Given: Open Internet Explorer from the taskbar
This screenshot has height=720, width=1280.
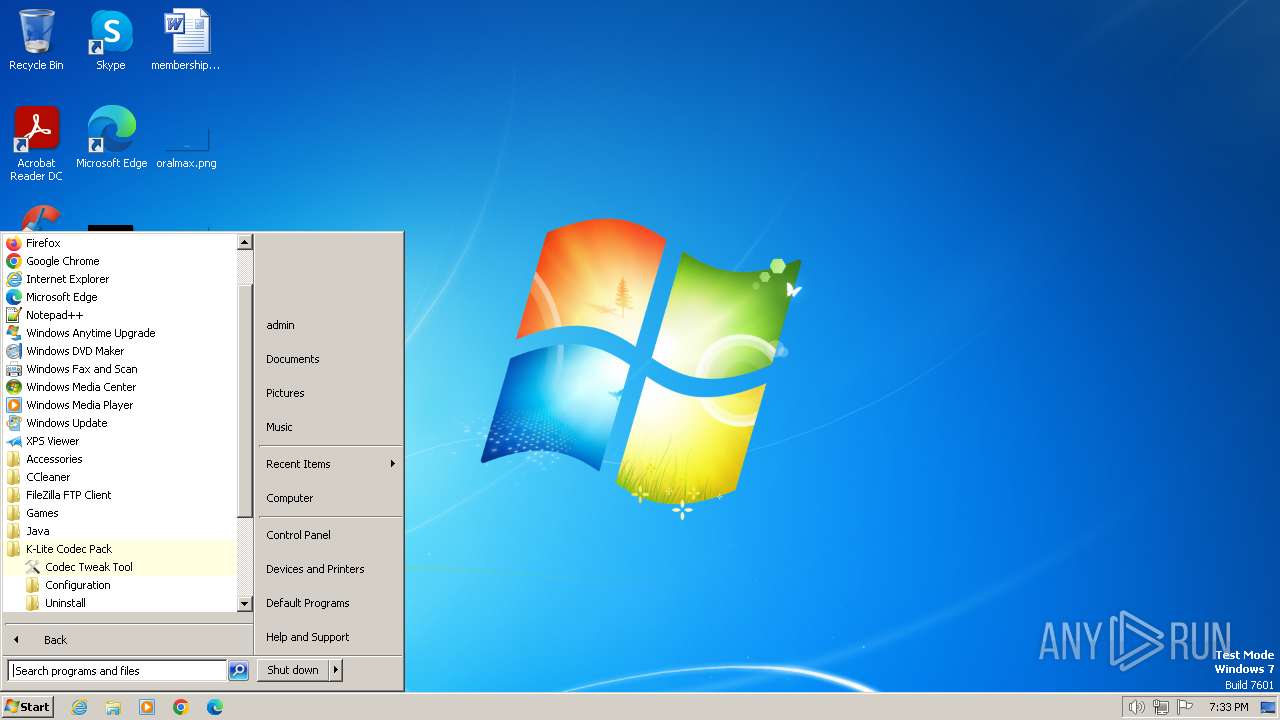Looking at the screenshot, I should [x=79, y=707].
